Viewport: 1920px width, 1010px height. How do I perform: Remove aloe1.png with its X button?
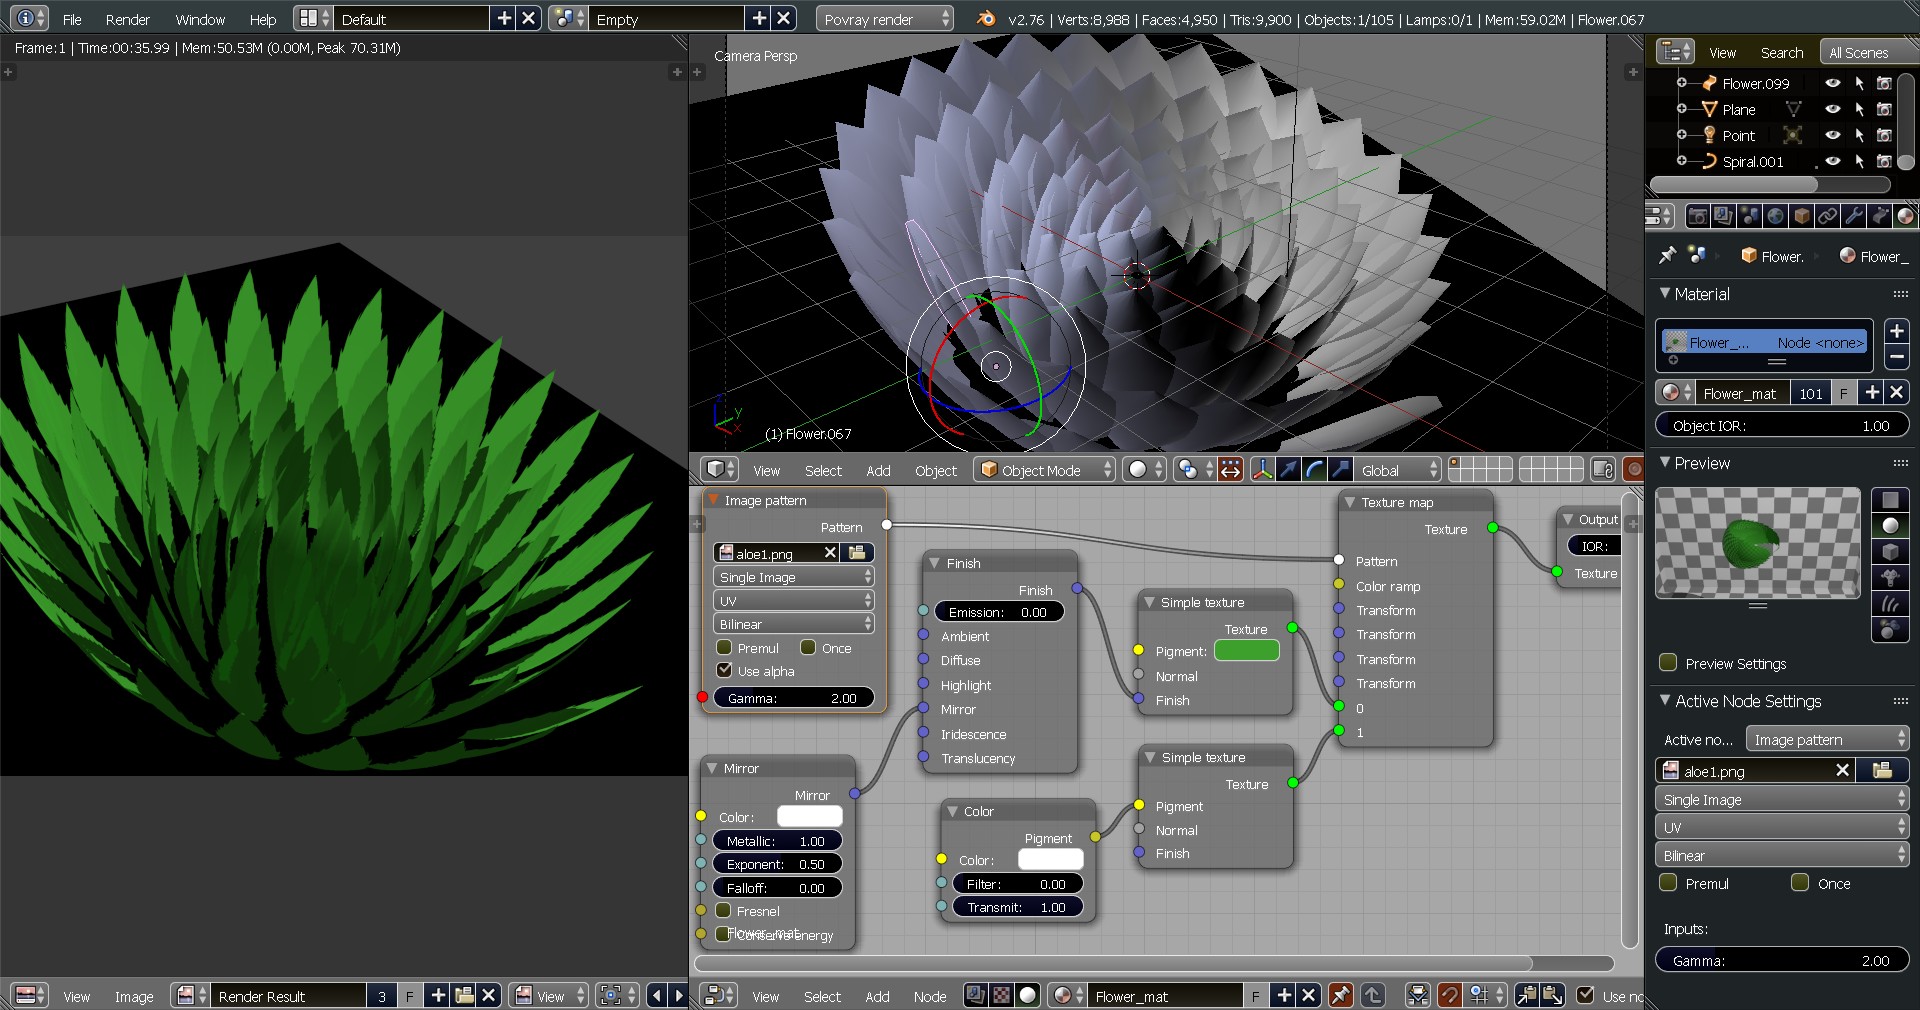click(x=830, y=552)
